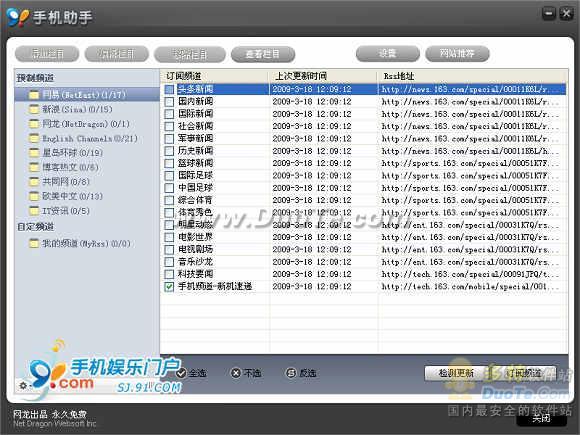This screenshot has width=580, height=435.
Task: Tick the 电影世界 checkbox
Action: point(169,237)
